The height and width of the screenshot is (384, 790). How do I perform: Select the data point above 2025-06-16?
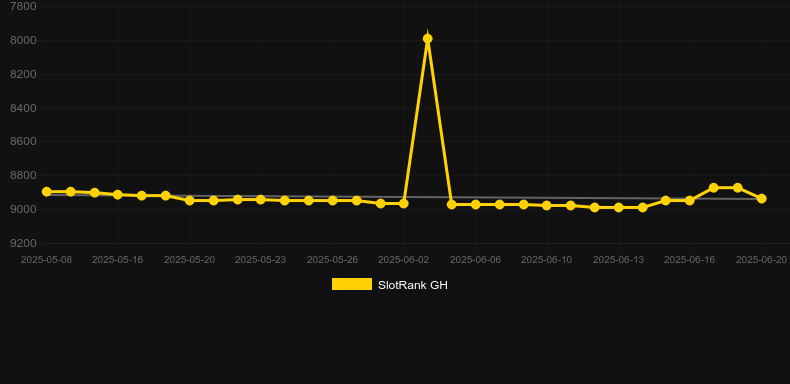(x=690, y=201)
